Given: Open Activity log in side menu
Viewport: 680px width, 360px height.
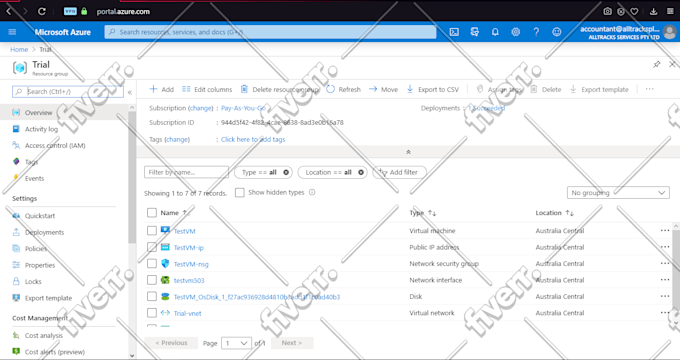Looking at the screenshot, I should [41, 129].
